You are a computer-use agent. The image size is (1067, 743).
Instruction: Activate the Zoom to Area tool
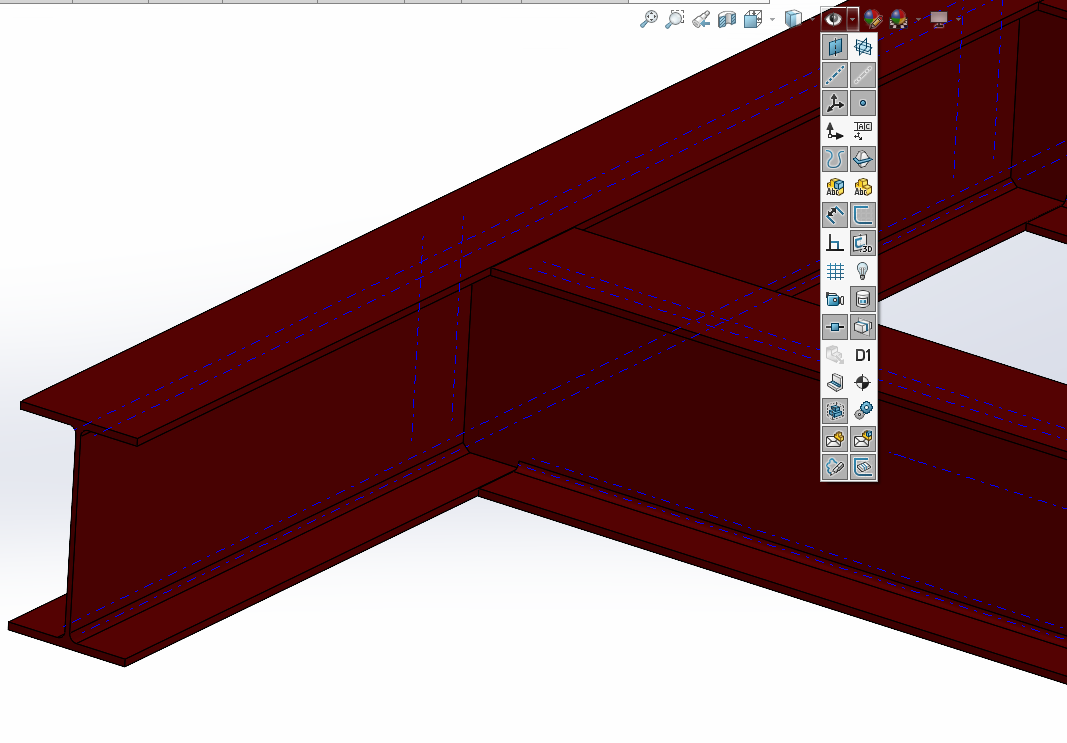[675, 19]
